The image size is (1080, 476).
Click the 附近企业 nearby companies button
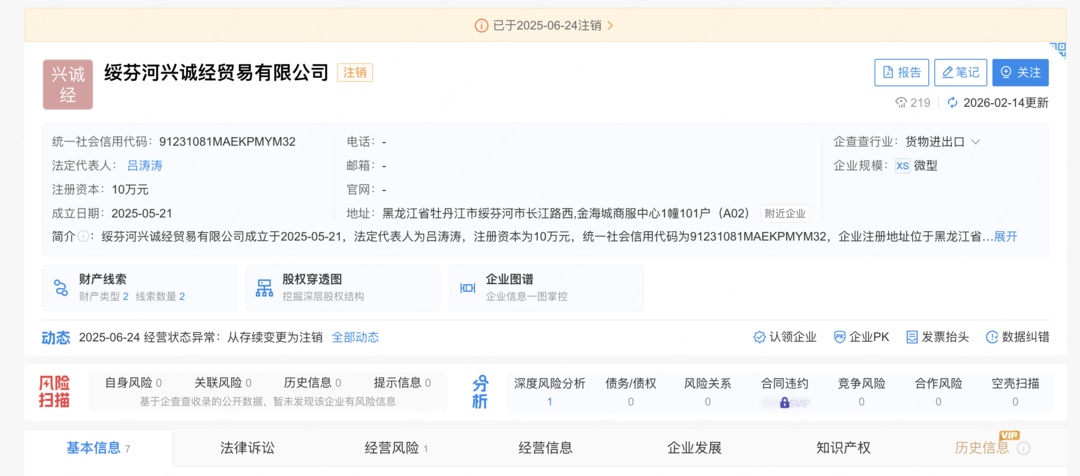(x=785, y=213)
